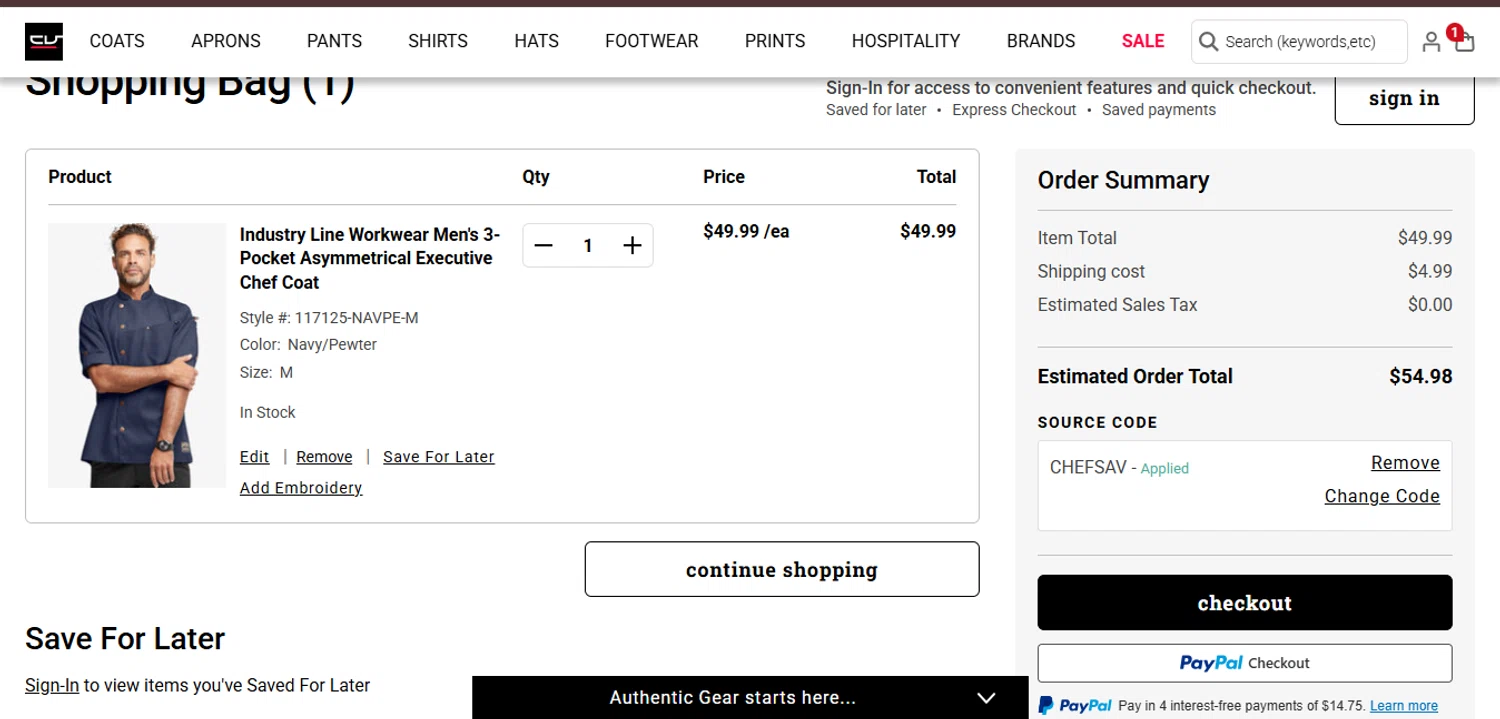Viewport: 1500px width, 719px height.
Task: Open the PANTS menu
Action: click(x=334, y=41)
